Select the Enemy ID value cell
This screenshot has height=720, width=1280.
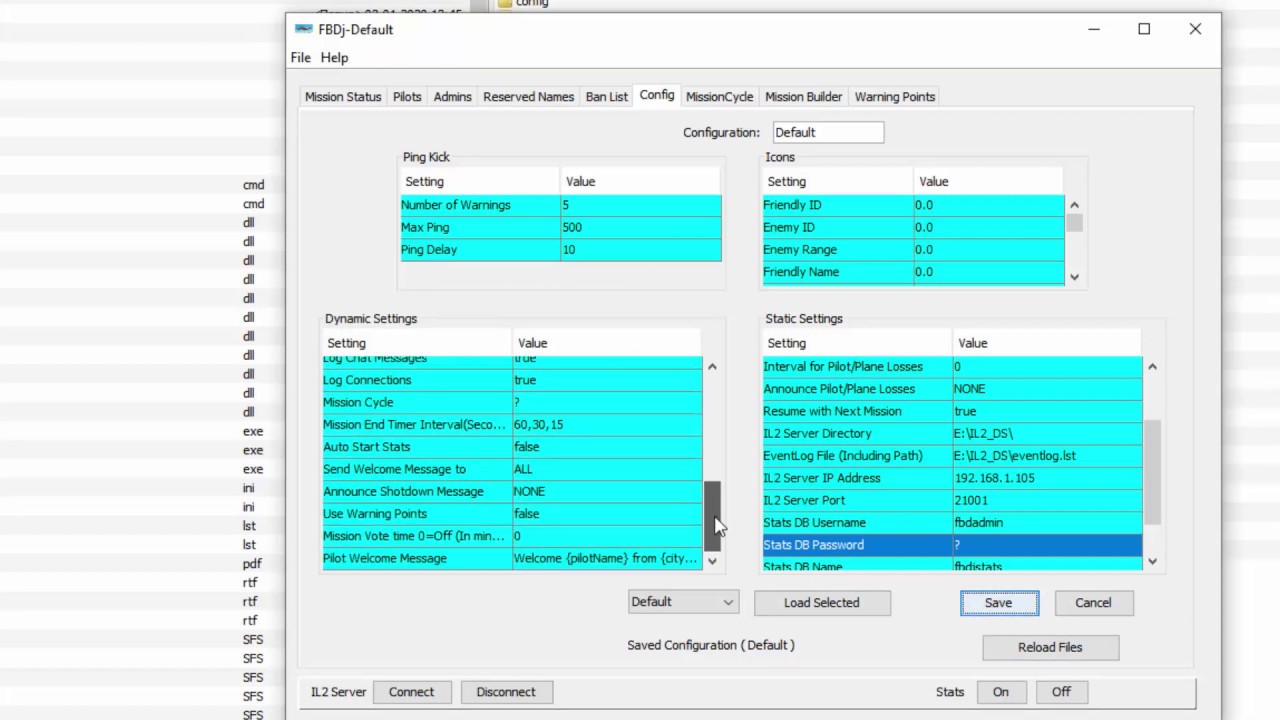tap(988, 227)
